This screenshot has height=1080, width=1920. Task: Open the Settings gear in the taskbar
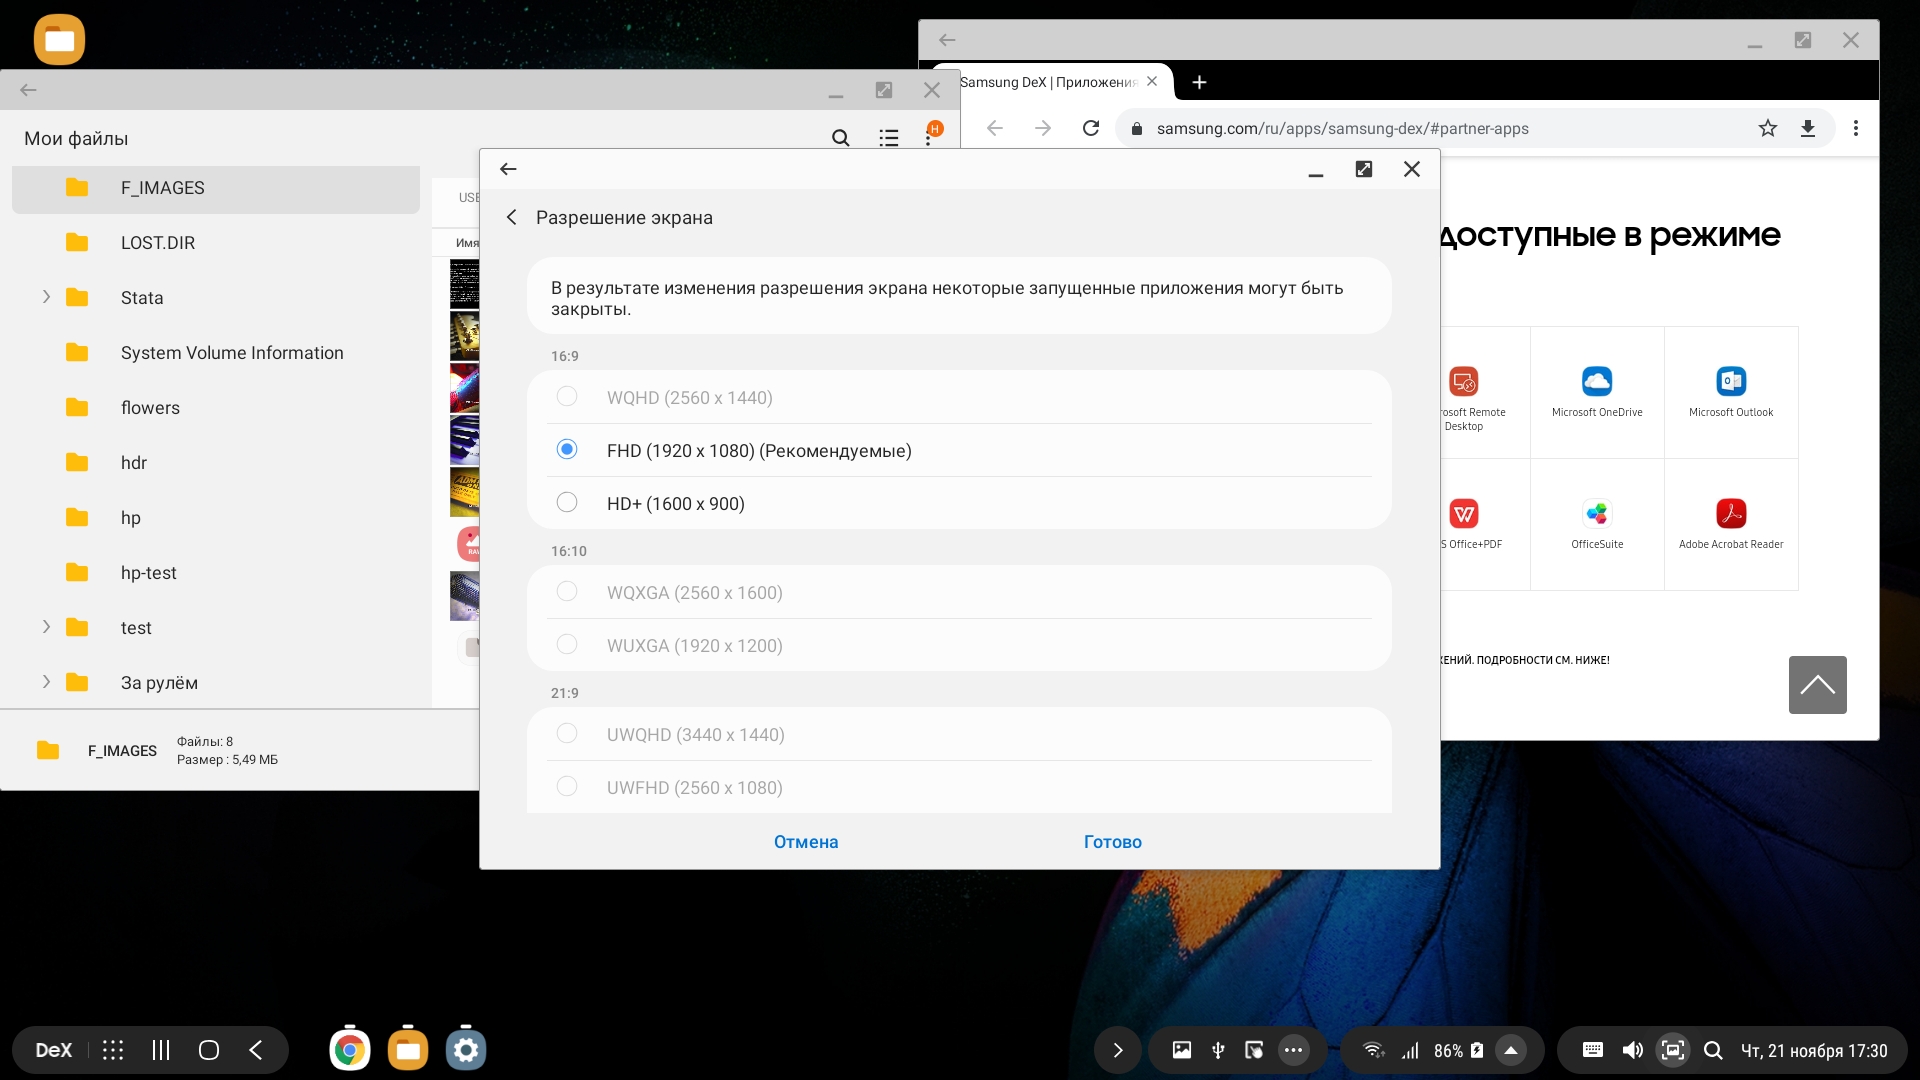465,1050
